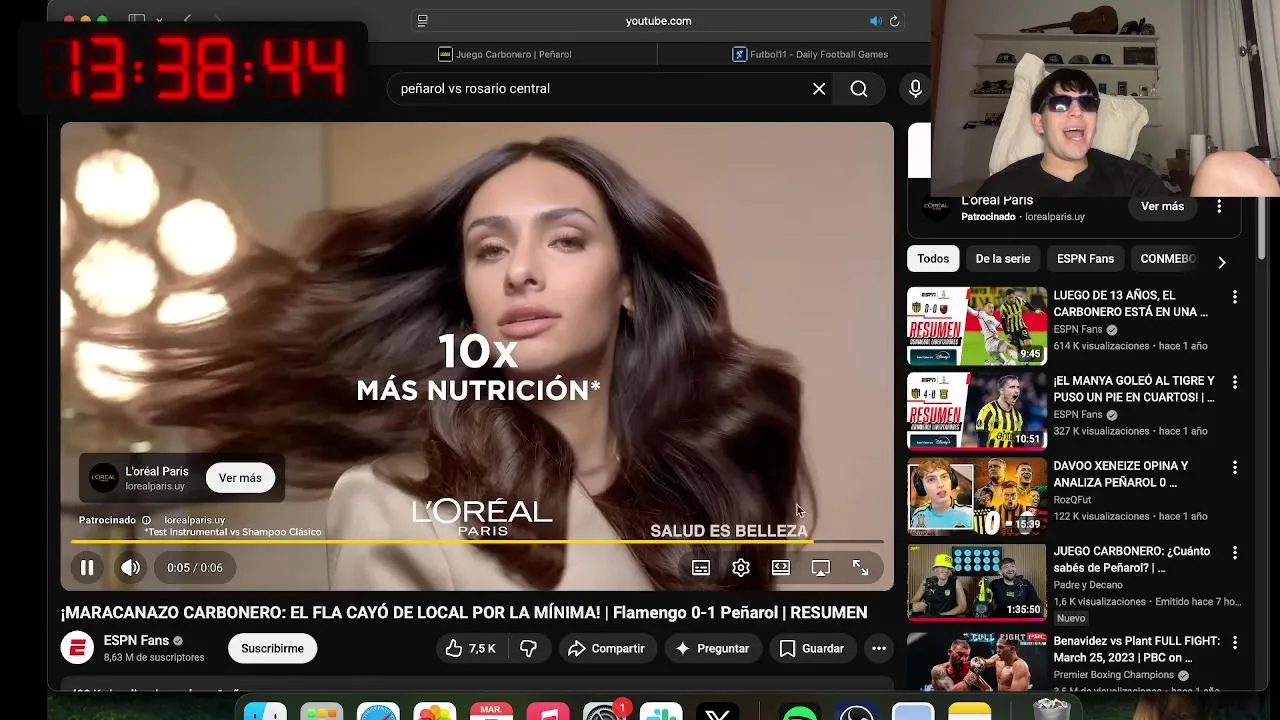Image resolution: width=1280 pixels, height=720 pixels.
Task: Select the De la serie filter chip
Action: [1003, 259]
